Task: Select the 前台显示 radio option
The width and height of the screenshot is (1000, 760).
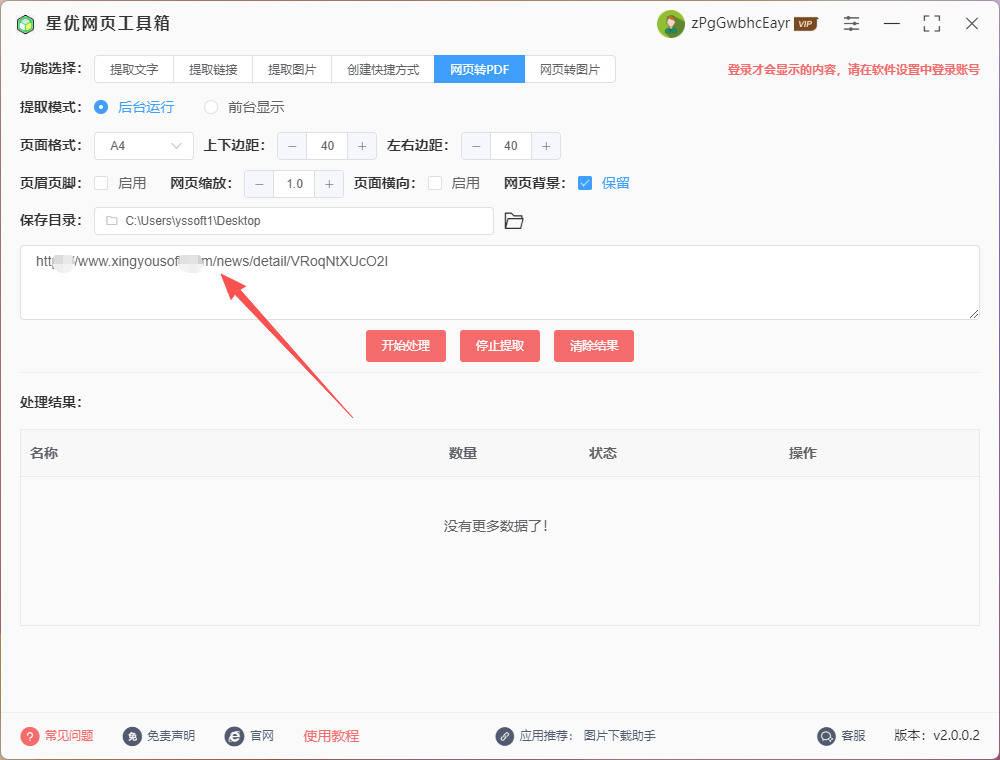Action: point(211,107)
